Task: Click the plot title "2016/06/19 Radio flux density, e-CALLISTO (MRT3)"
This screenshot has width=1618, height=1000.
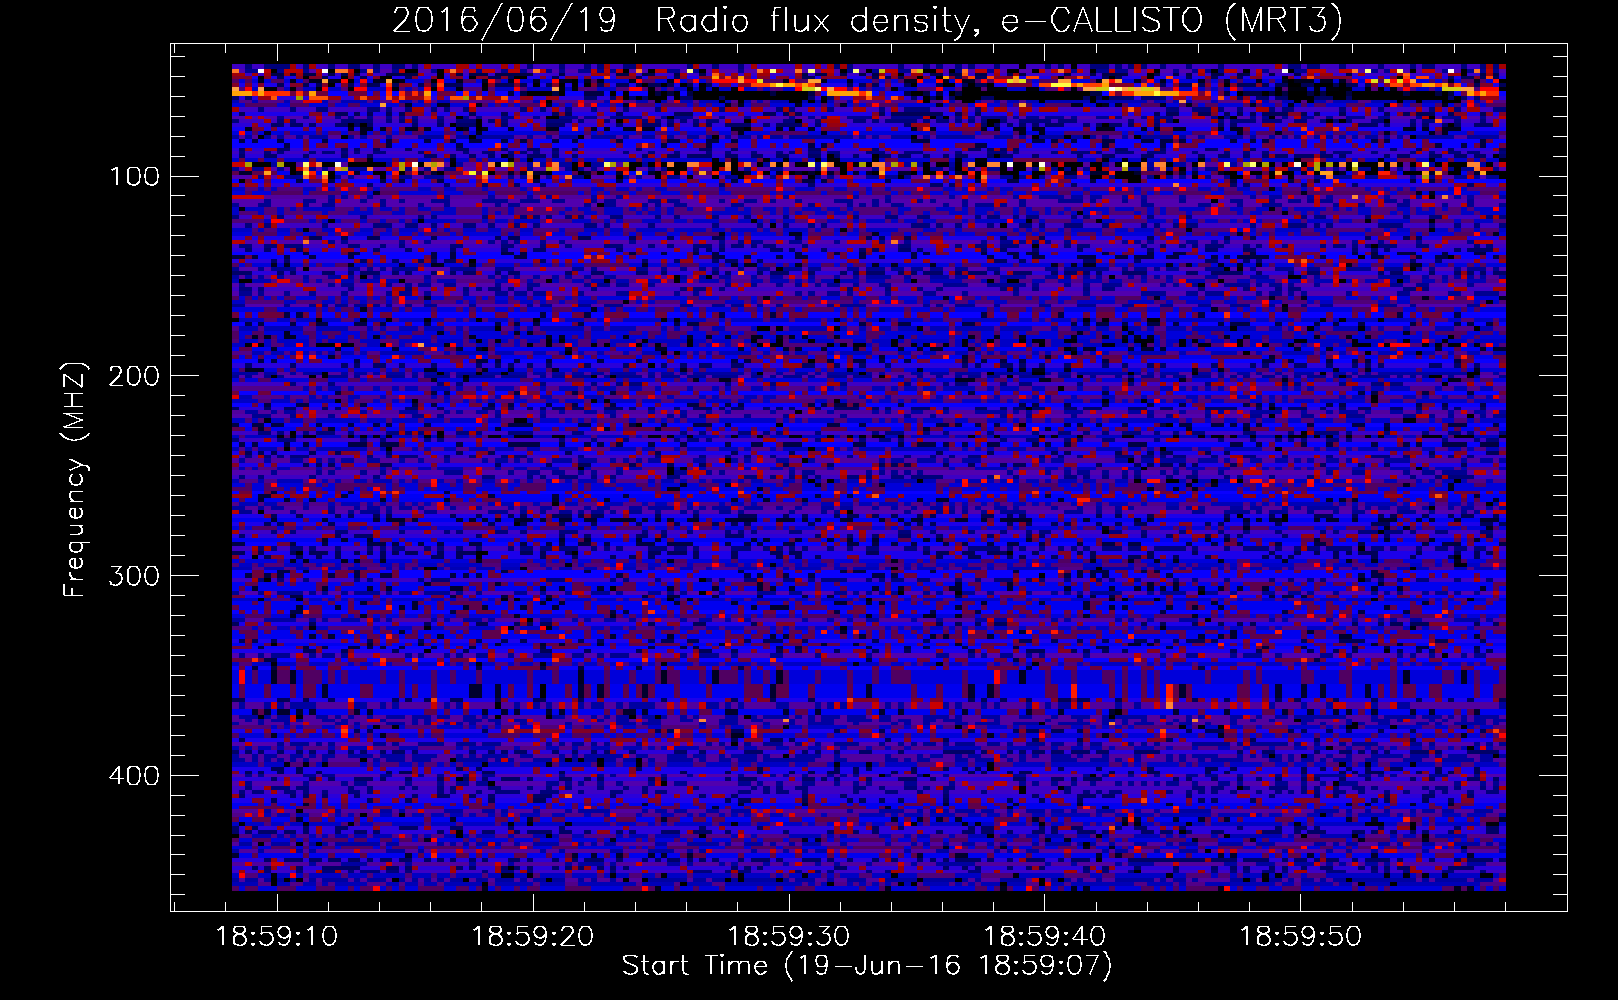Action: point(867,21)
